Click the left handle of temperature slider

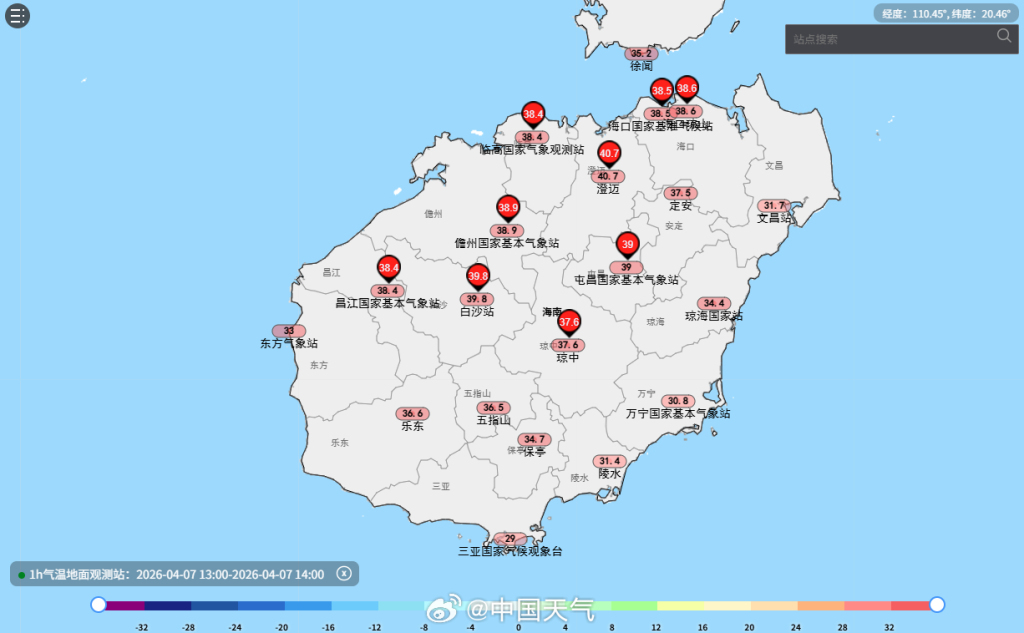(98, 604)
